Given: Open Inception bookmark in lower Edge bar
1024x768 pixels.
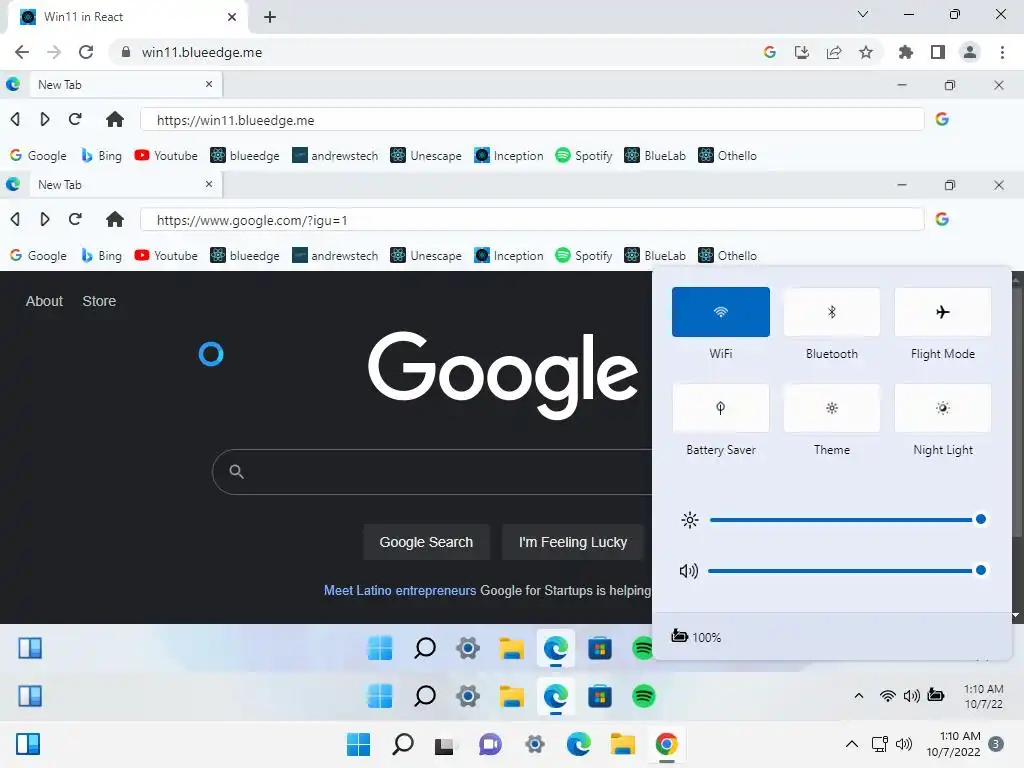Looking at the screenshot, I should point(509,255).
